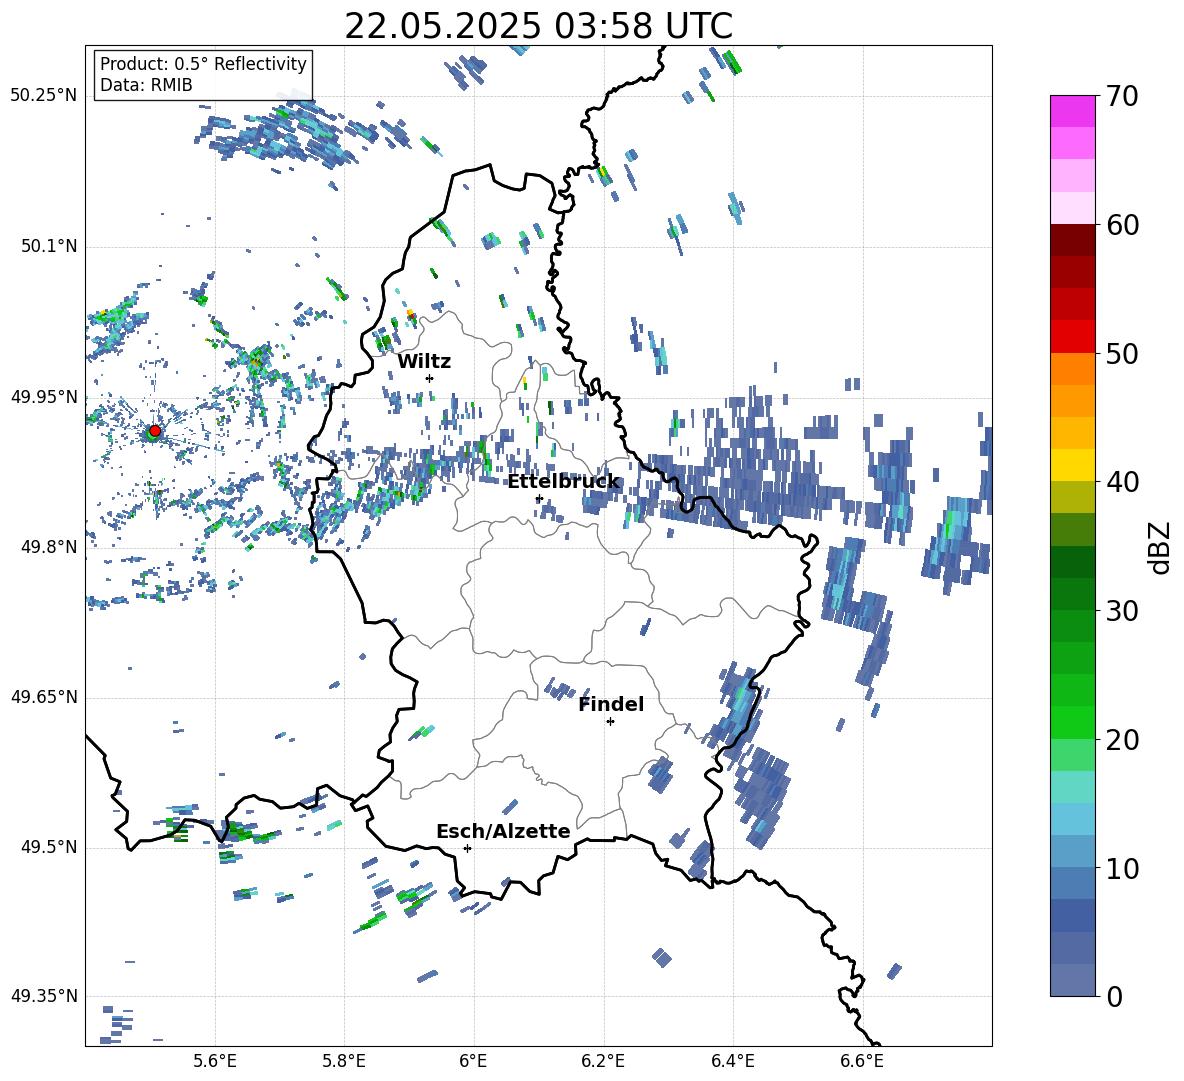This screenshot has height=1081, width=1184.
Task: Click the 'Product: 0.5° Reflectivity' text
Action: pos(203,63)
